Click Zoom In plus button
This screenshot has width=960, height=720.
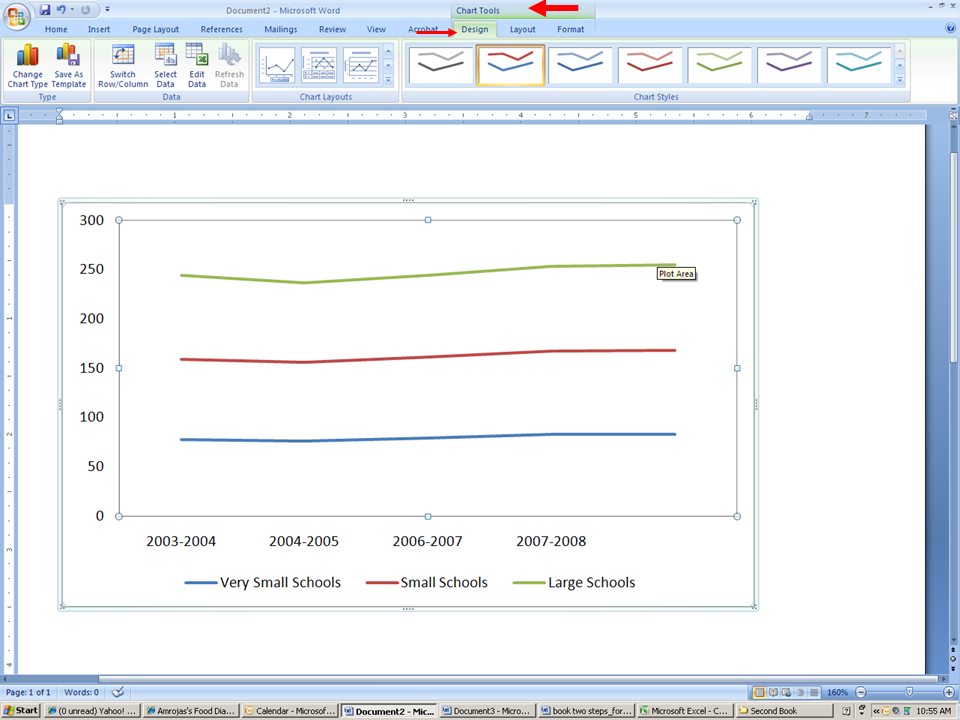[x=949, y=692]
